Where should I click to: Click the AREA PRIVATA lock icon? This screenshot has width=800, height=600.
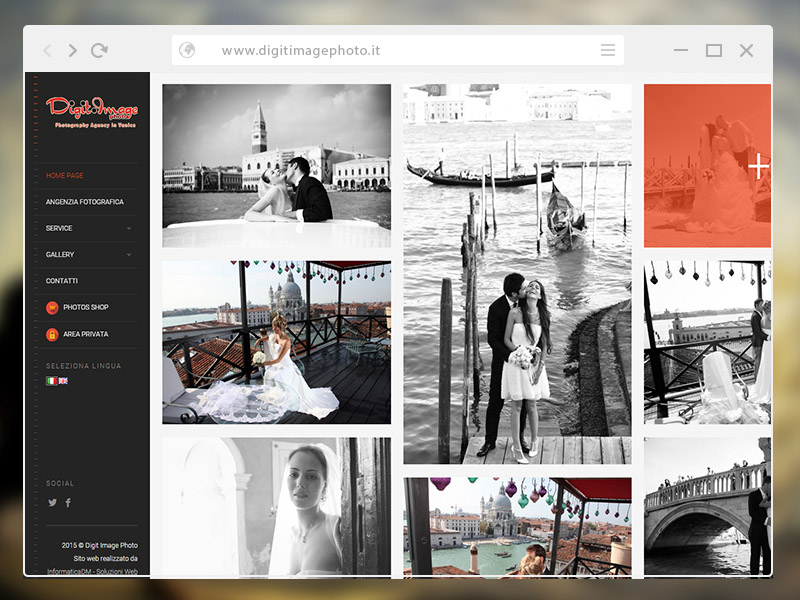click(52, 335)
